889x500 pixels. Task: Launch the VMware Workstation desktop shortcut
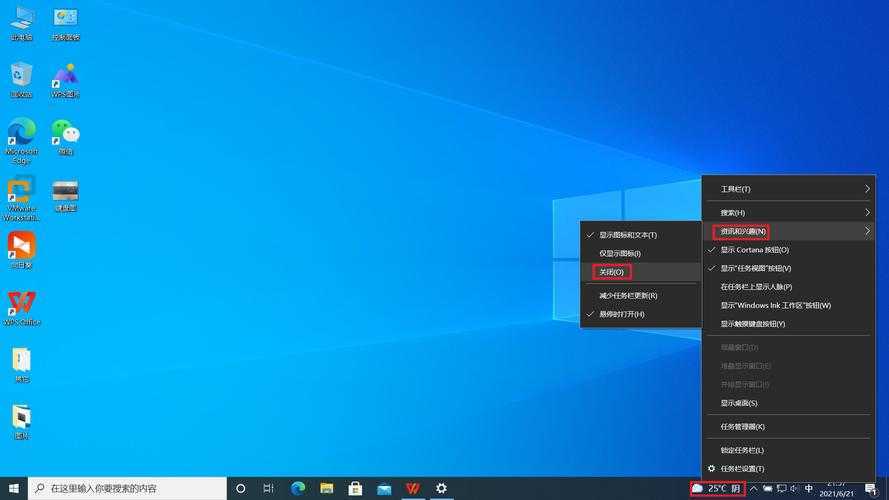pyautogui.click(x=21, y=191)
